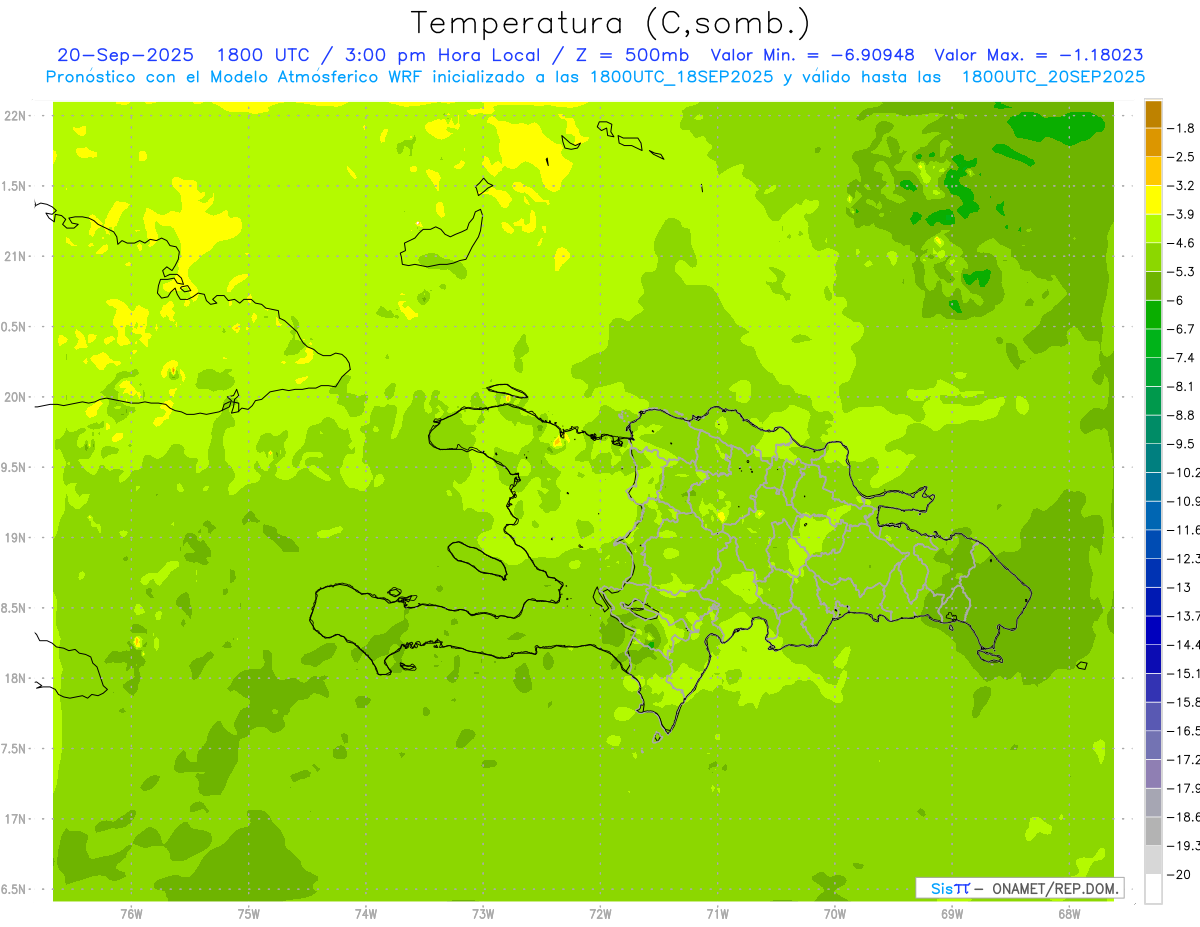The height and width of the screenshot is (927, 1200).
Task: Click the 1800UTC_18SEP2025 initialization time text
Action: pos(681,77)
